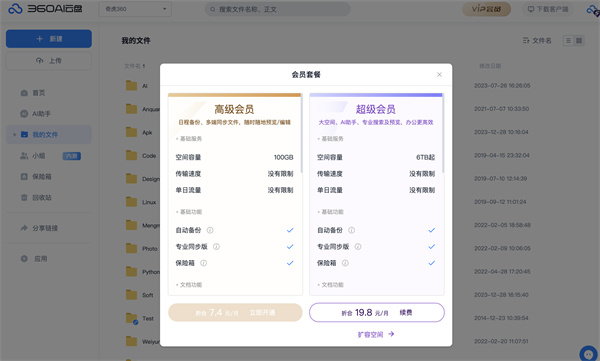
Task: Open the expand storage space link
Action: (376, 334)
